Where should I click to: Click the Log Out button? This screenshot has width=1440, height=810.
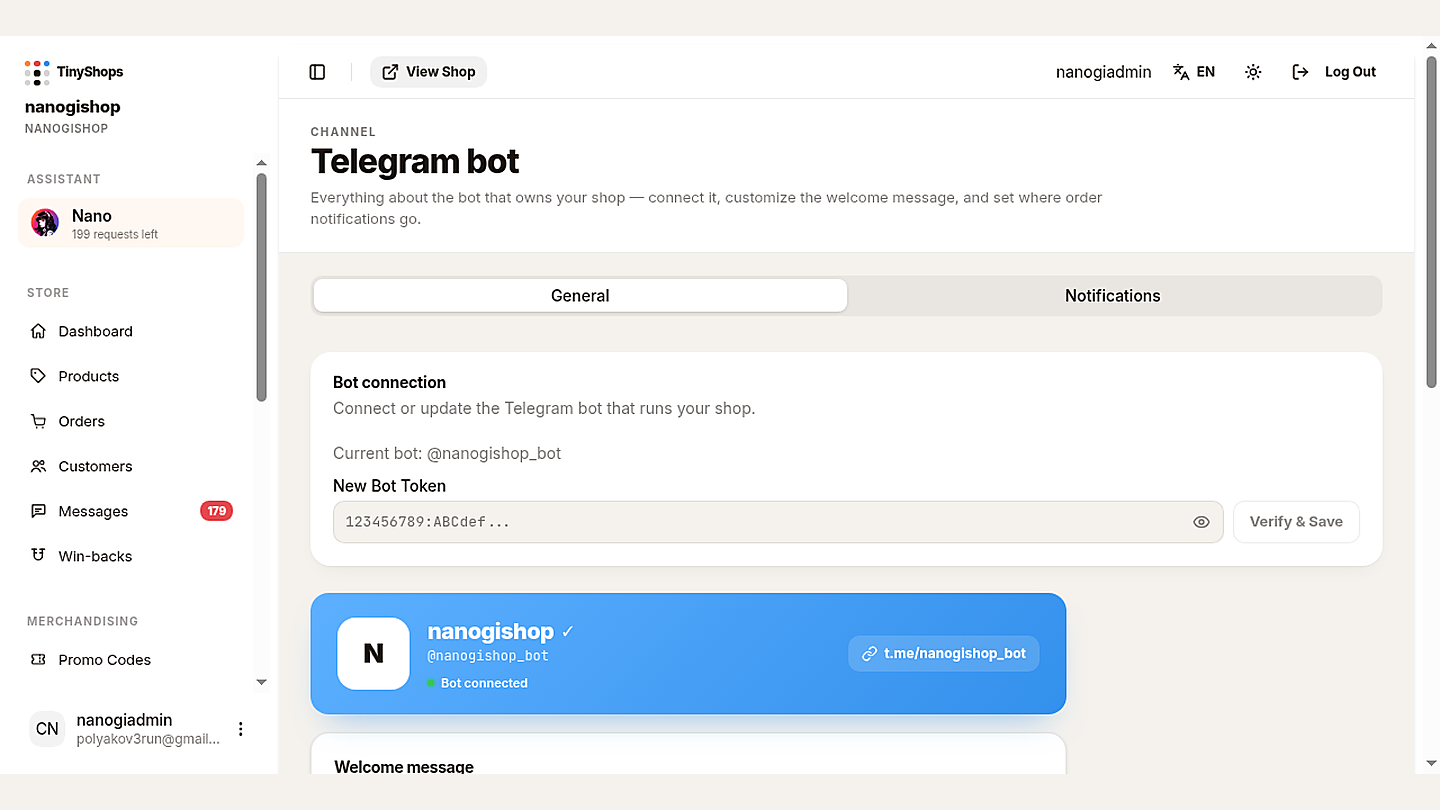pos(1334,72)
